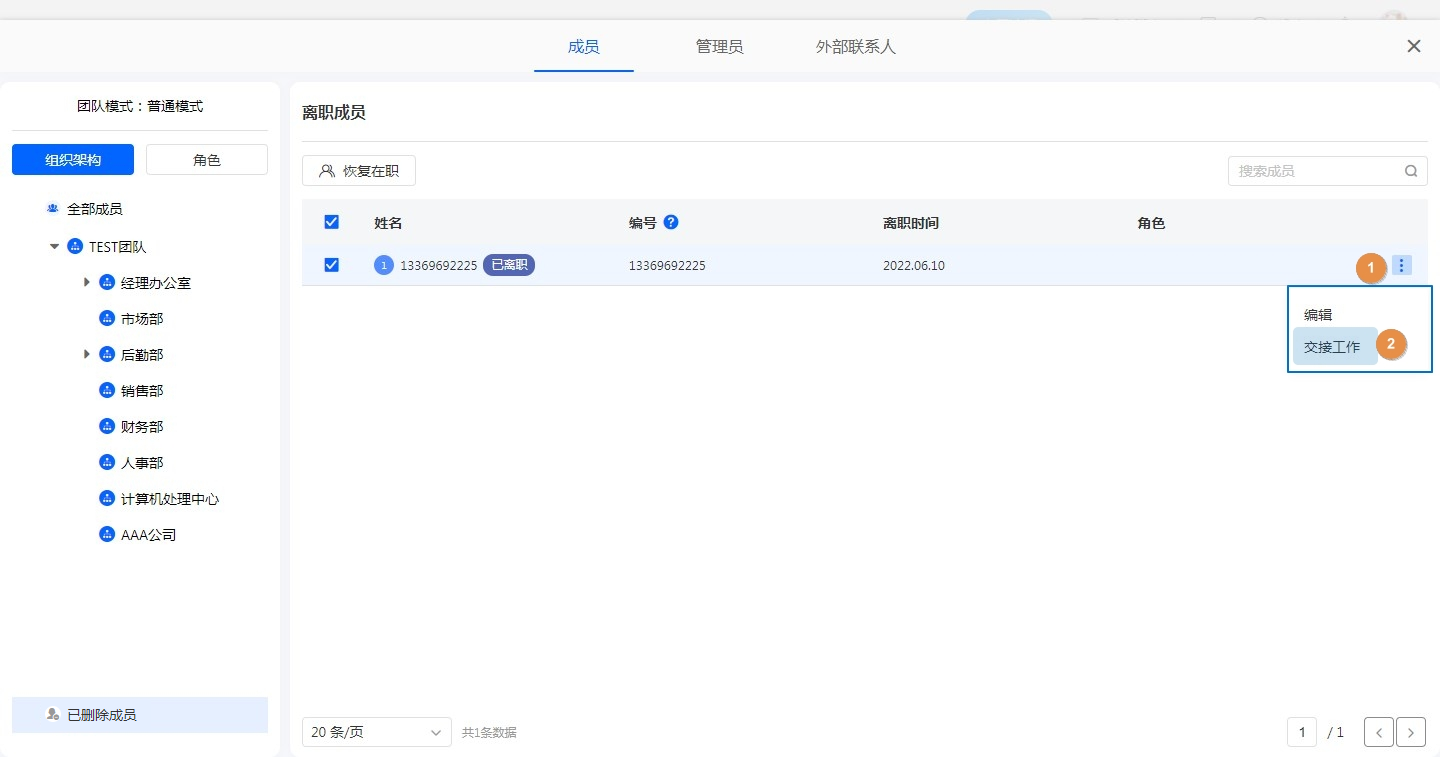Select the 市场部 department icon
Image resolution: width=1440 pixels, height=757 pixels.
click(x=107, y=319)
